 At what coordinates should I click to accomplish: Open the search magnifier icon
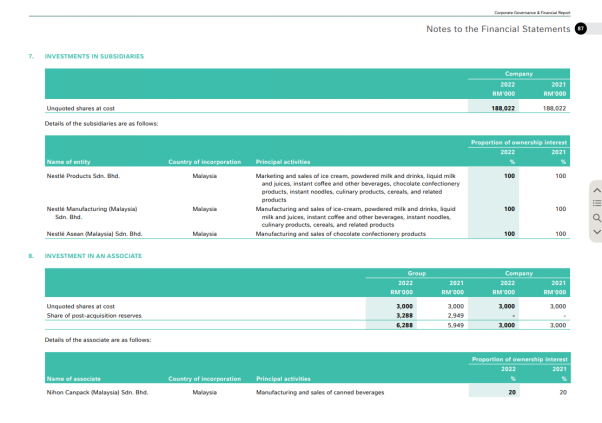[x=597, y=218]
